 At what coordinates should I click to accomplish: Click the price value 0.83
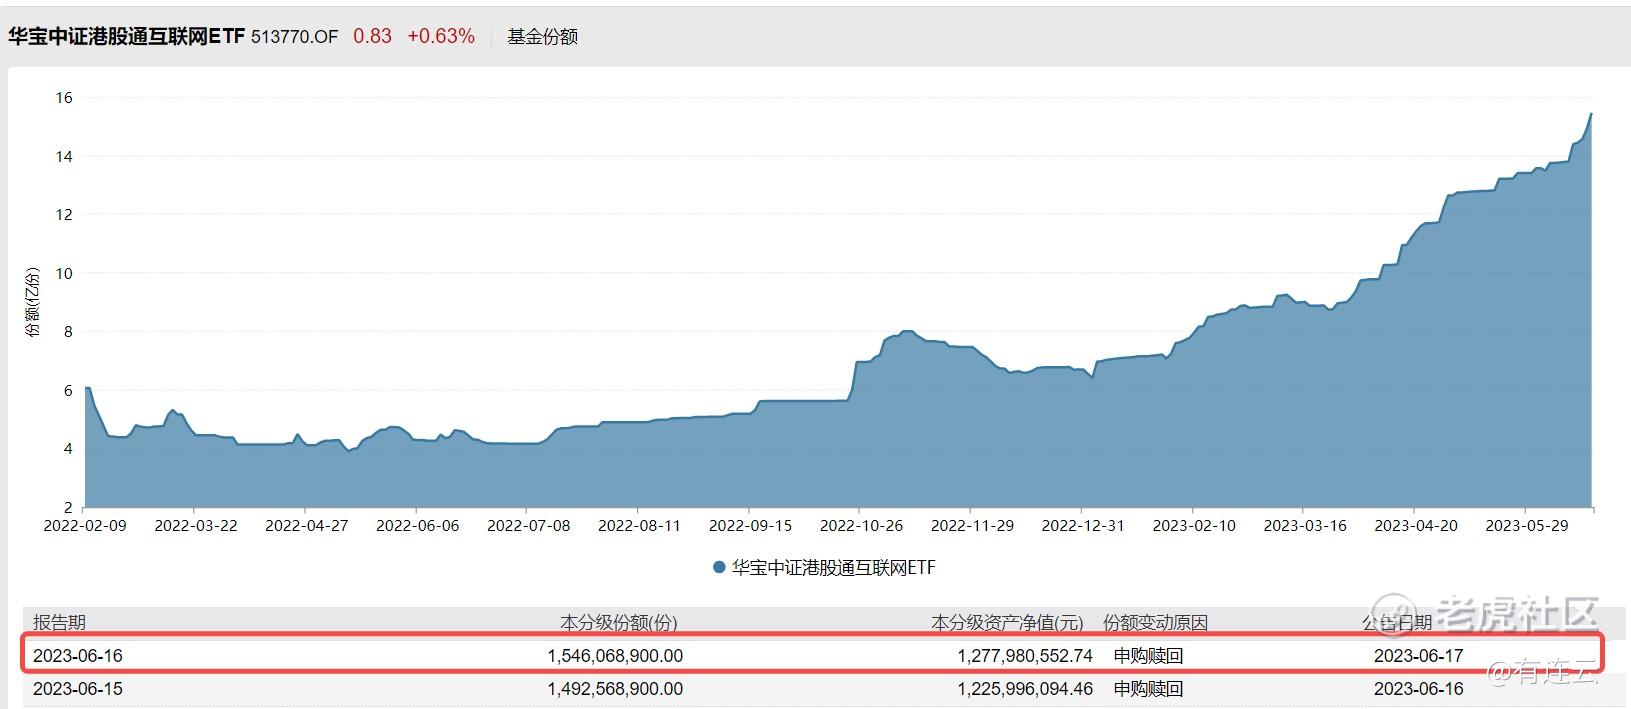pos(373,36)
